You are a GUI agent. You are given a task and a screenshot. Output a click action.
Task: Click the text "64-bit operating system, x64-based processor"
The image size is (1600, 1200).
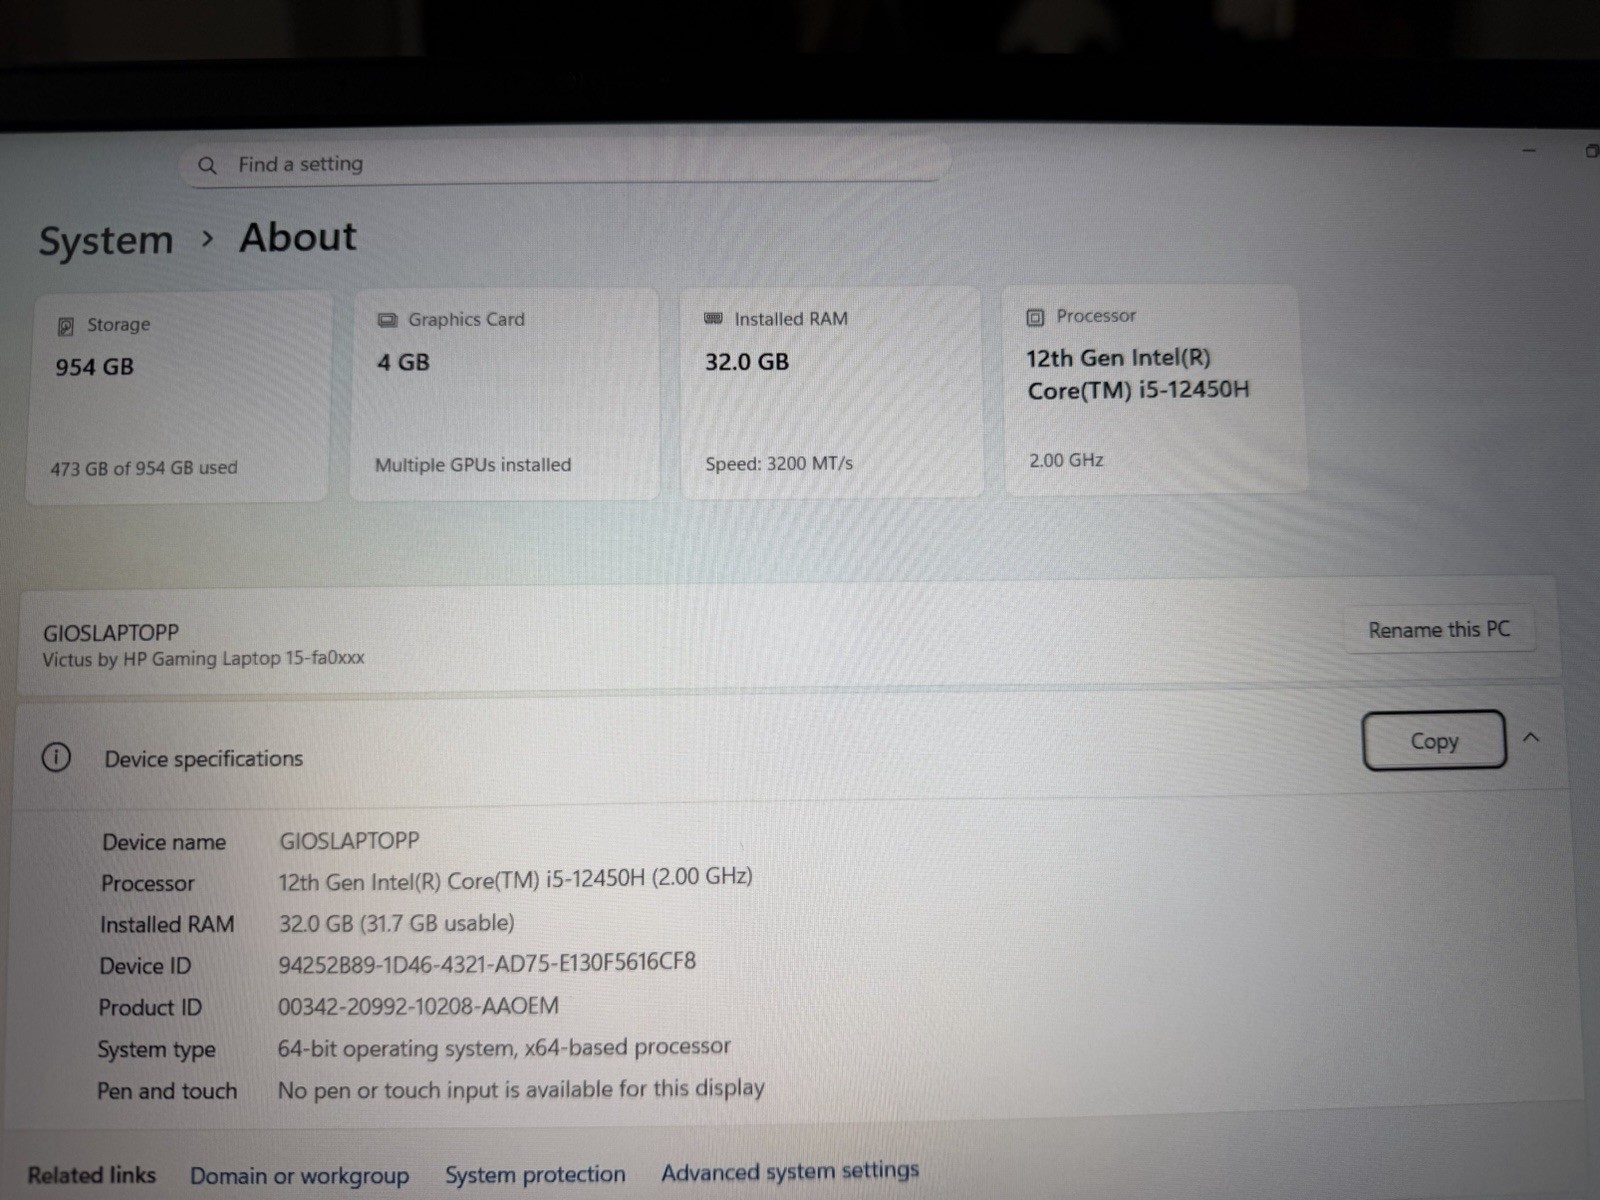(504, 1048)
